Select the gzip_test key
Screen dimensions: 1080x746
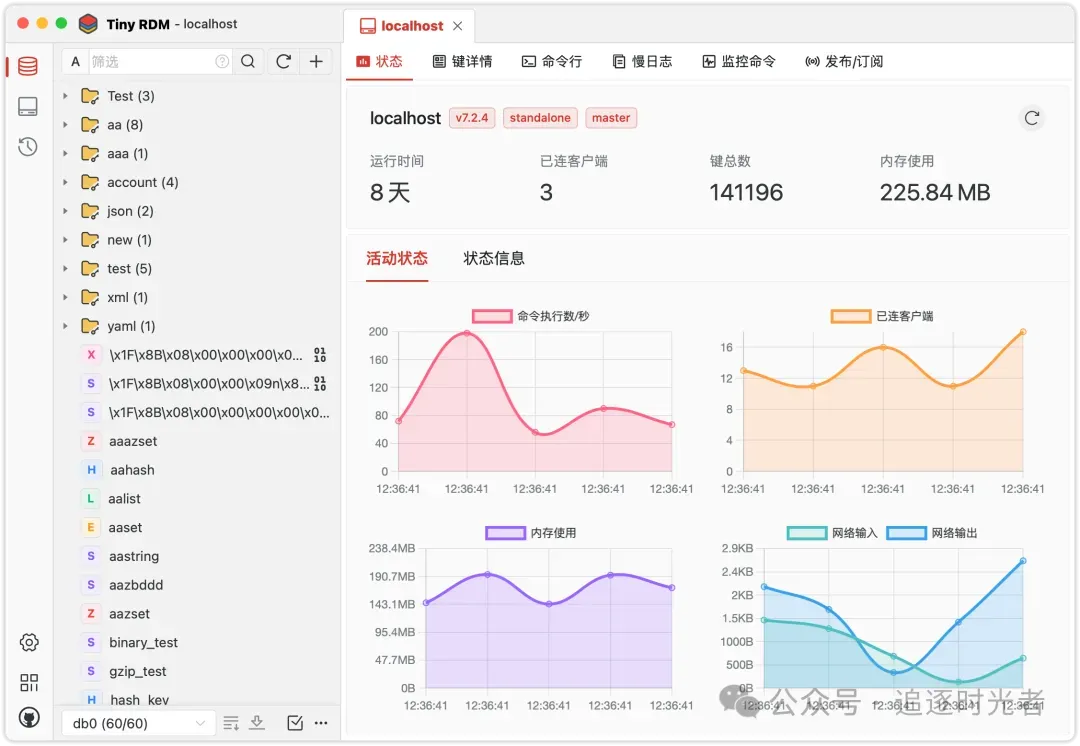138,672
